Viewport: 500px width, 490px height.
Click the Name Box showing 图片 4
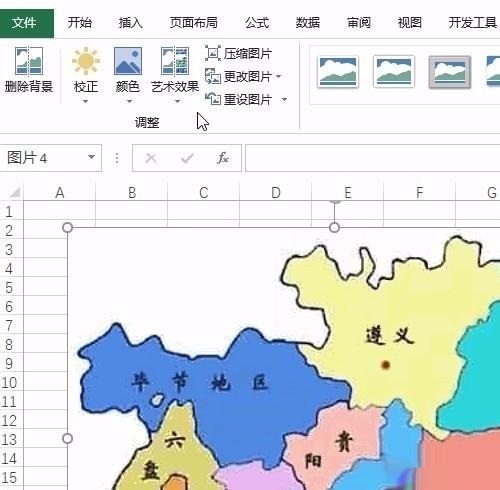(x=51, y=158)
